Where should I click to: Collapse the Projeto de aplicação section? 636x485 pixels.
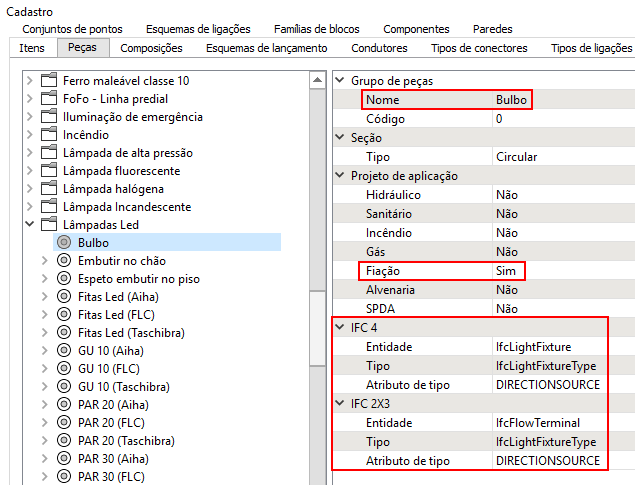[x=341, y=176]
